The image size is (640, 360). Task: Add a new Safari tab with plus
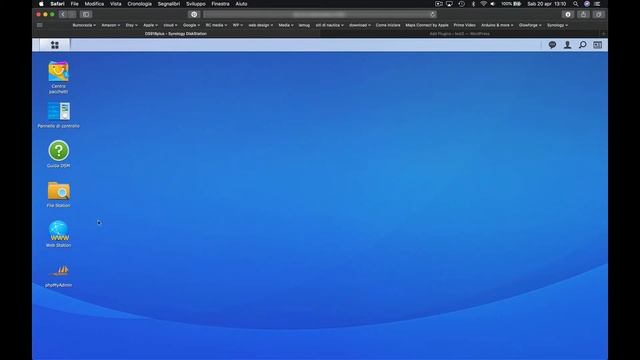pyautogui.click(x=604, y=34)
